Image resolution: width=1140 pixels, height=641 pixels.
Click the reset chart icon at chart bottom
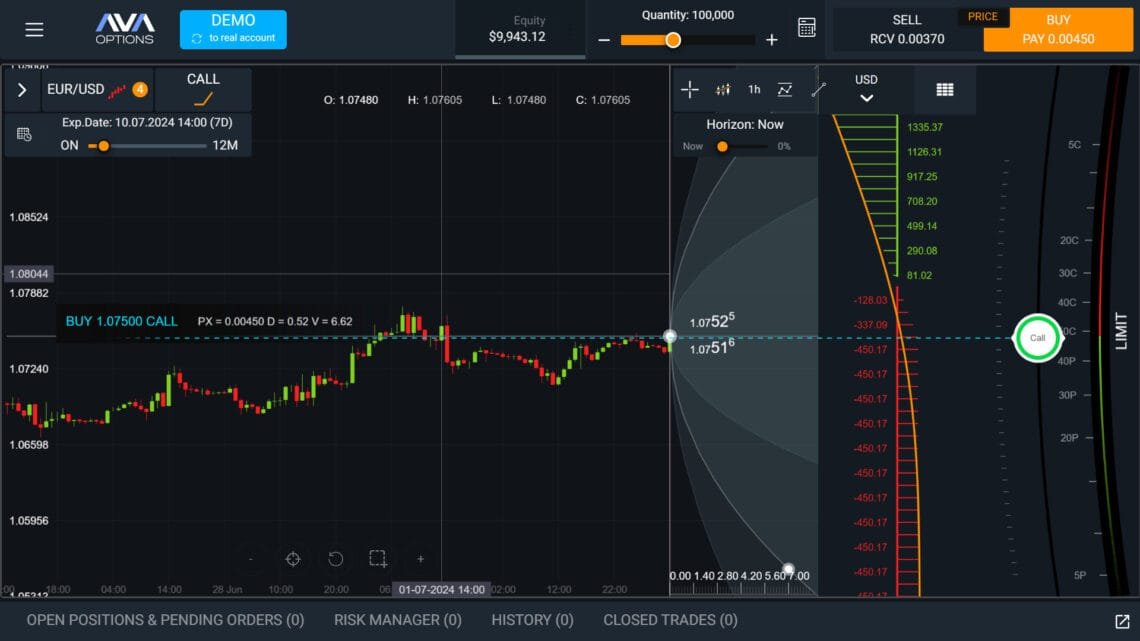tap(335, 560)
